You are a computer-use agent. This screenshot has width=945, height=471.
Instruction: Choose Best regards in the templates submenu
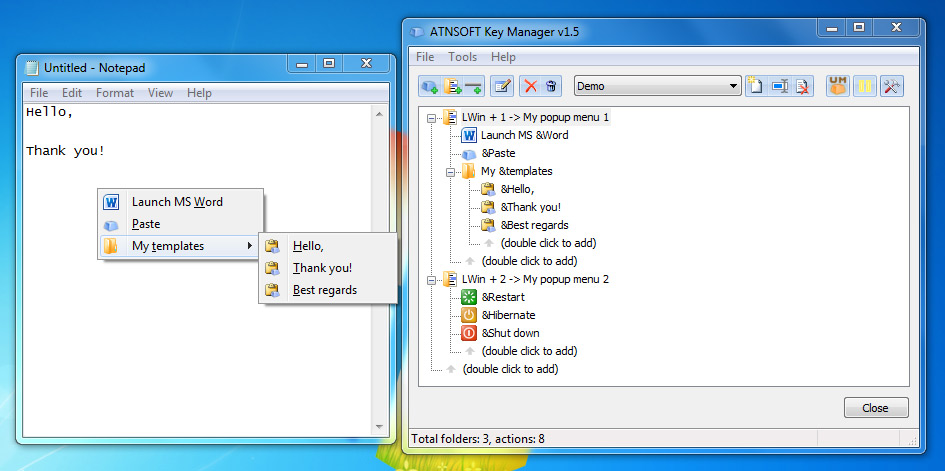(x=328, y=290)
